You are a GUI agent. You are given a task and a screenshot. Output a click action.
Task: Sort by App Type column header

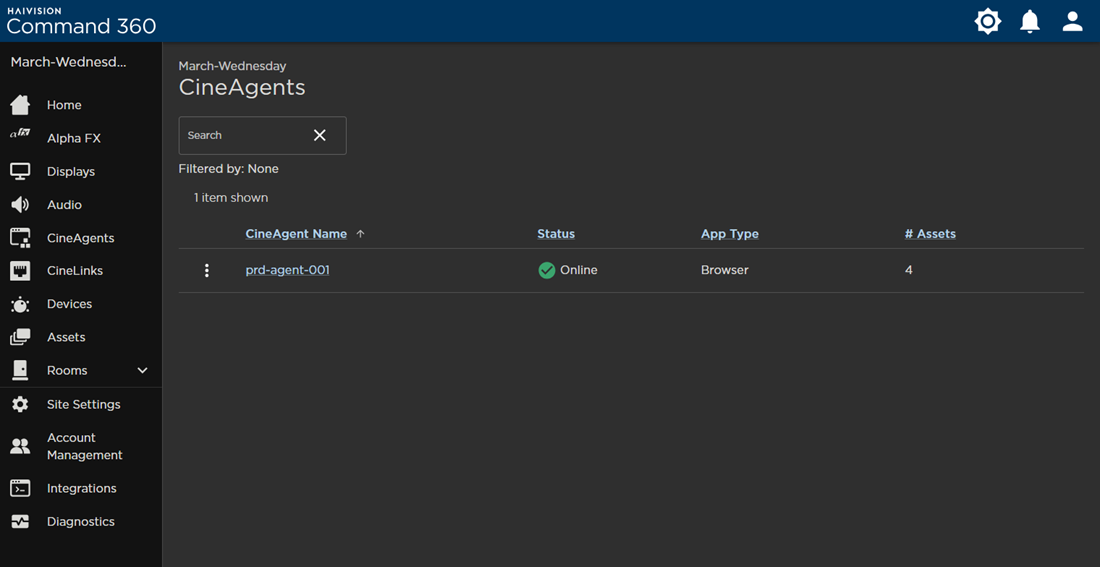[730, 234]
